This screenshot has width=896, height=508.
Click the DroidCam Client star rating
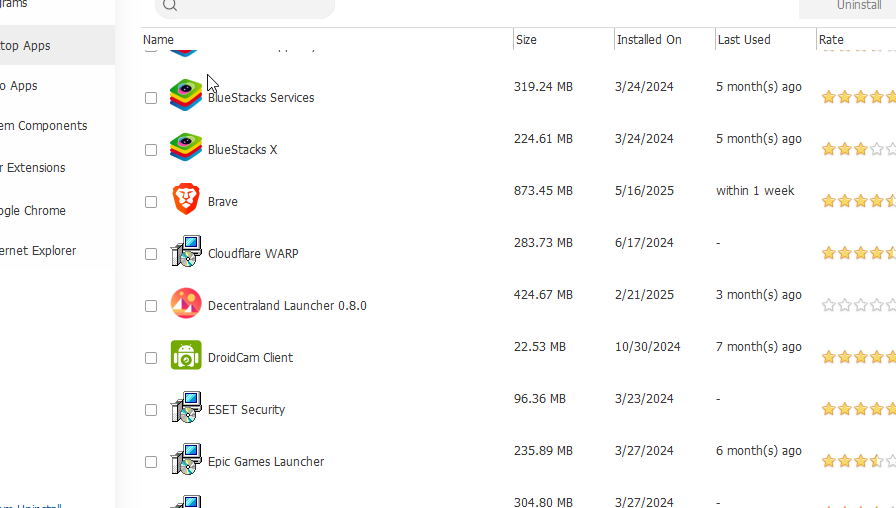click(858, 357)
